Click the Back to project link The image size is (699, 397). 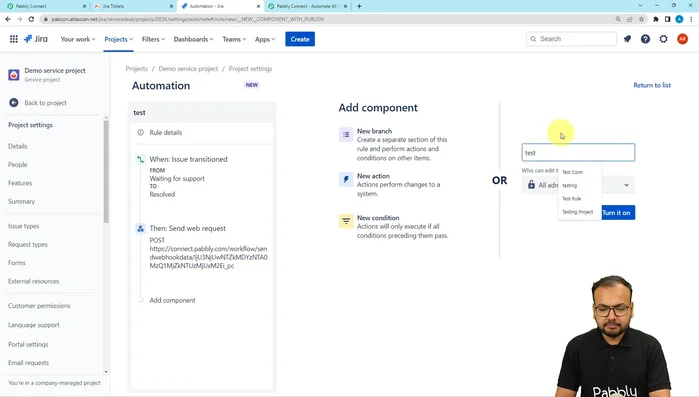(45, 103)
